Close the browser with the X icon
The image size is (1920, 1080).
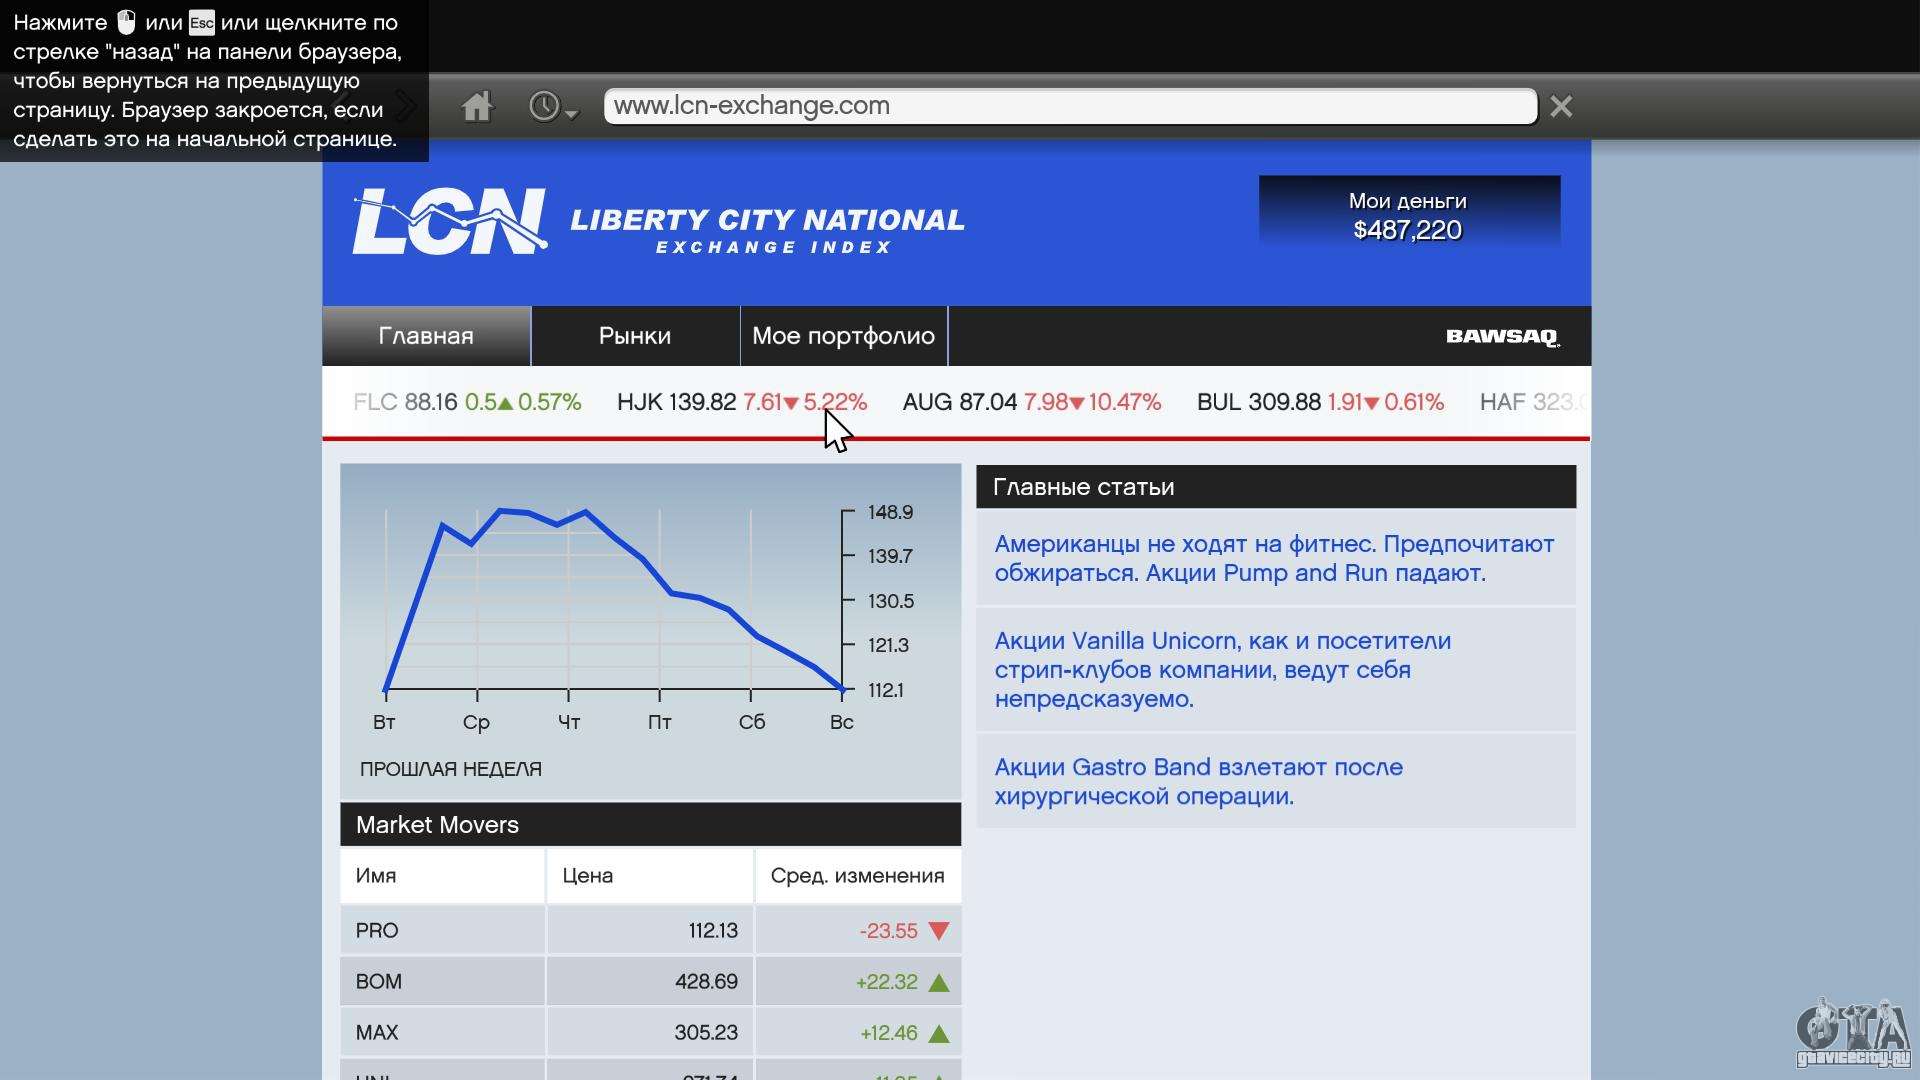click(1561, 106)
